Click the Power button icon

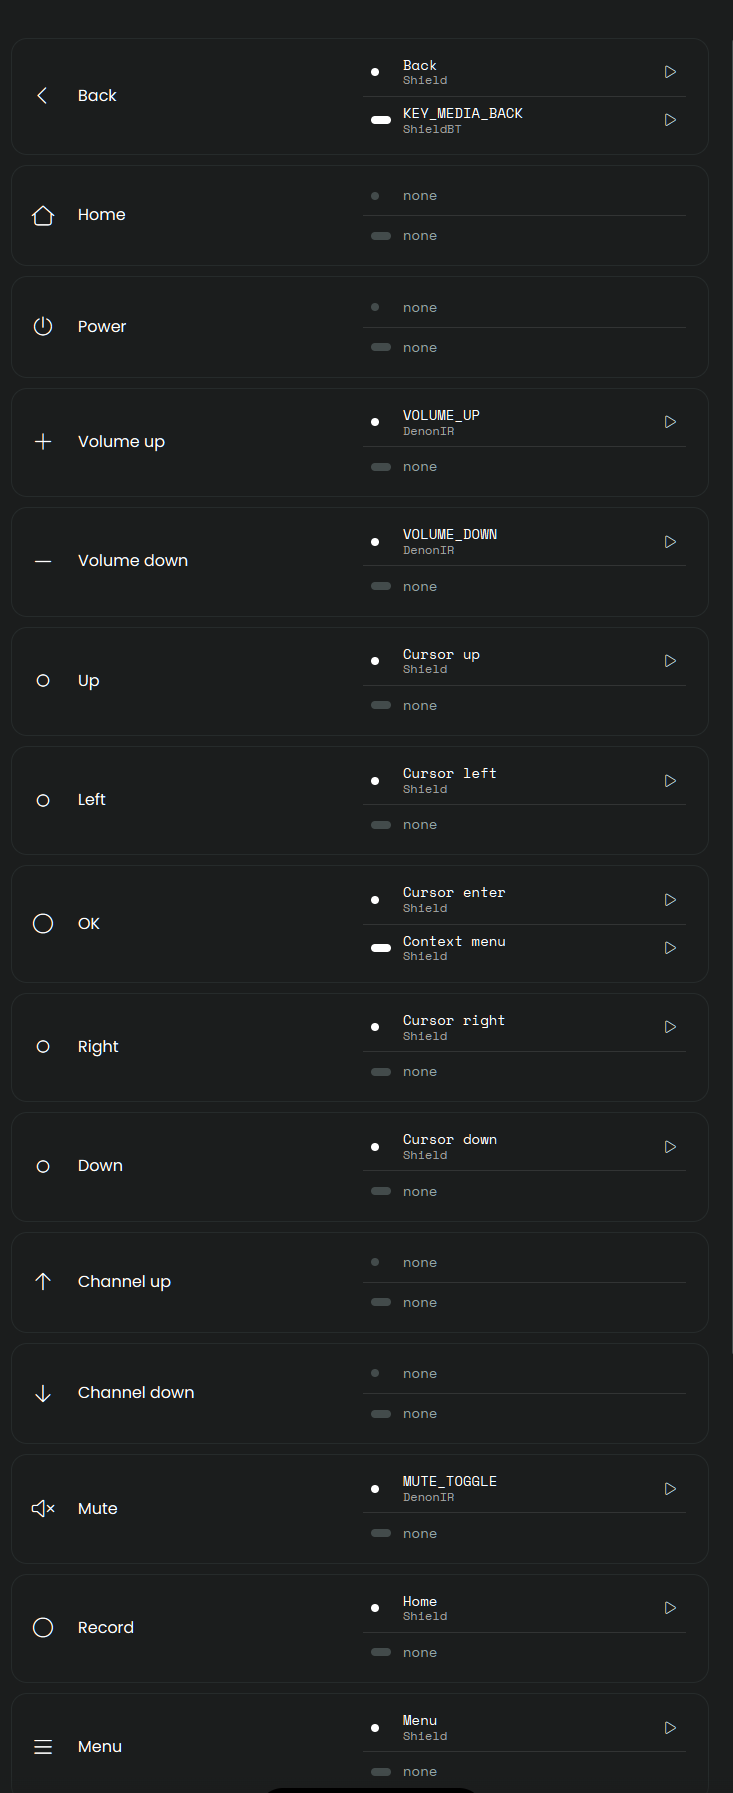tap(43, 327)
